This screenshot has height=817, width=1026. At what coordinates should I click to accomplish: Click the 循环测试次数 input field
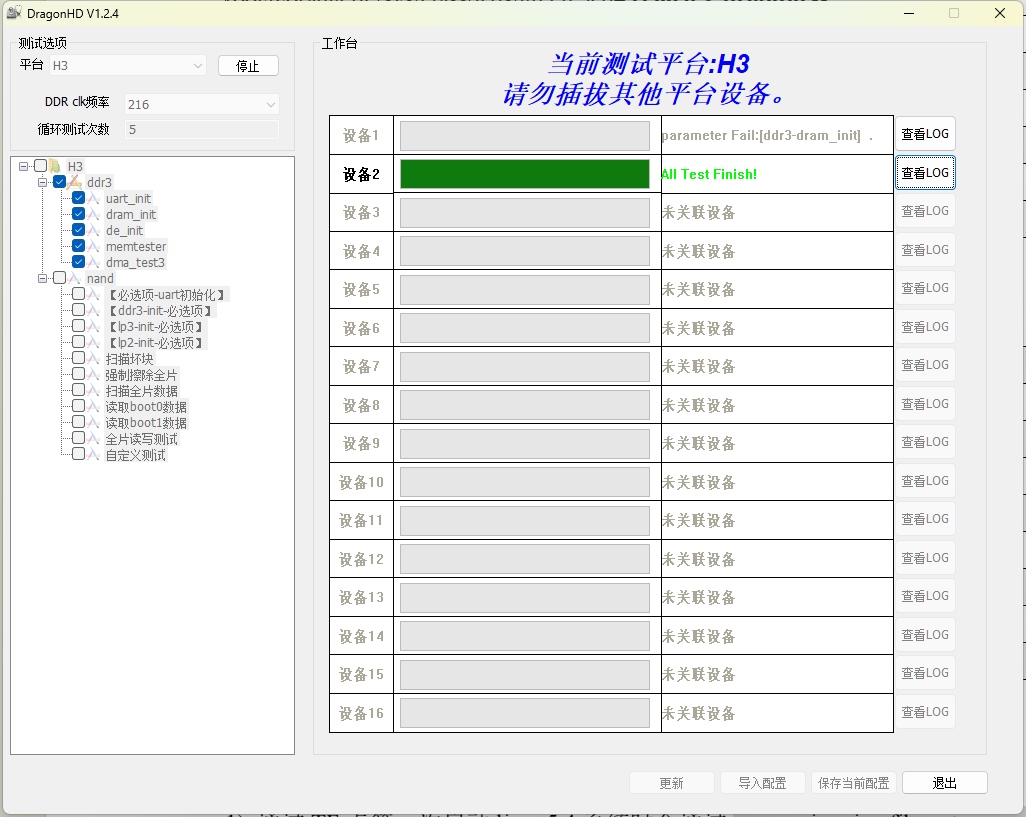(x=202, y=130)
